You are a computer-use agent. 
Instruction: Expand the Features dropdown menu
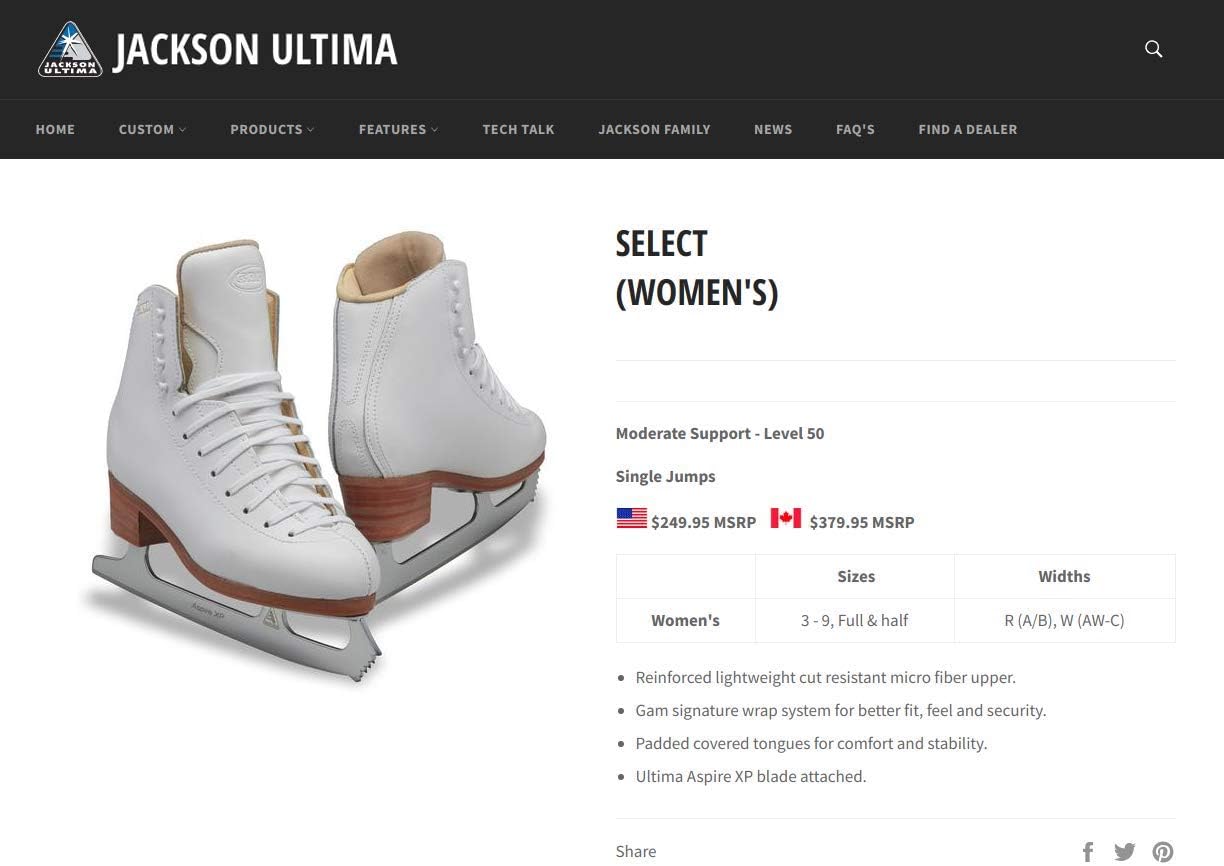tap(398, 129)
